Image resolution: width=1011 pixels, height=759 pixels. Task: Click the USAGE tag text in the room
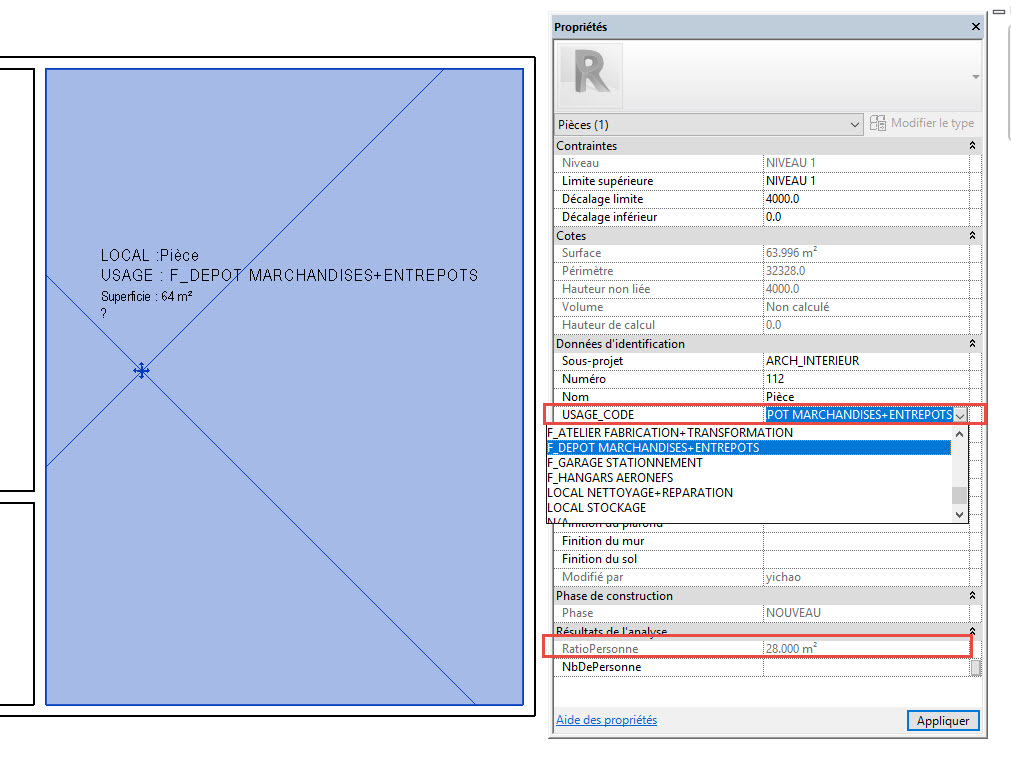[290, 276]
